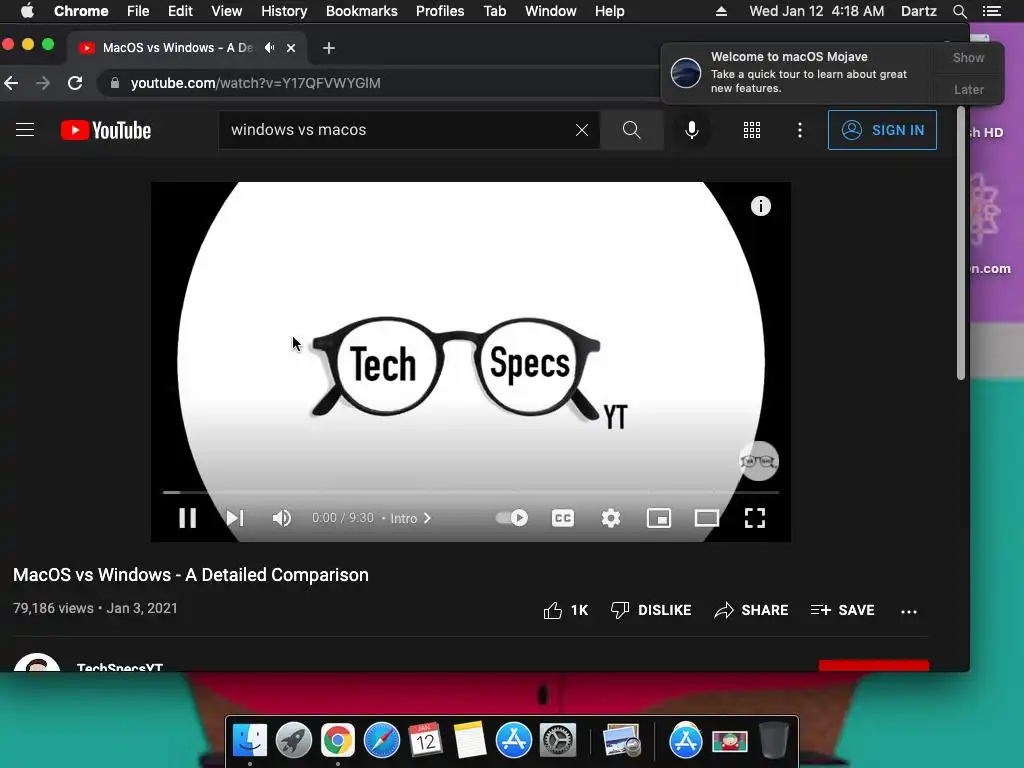
Task: View site security lock info
Action: click(115, 83)
